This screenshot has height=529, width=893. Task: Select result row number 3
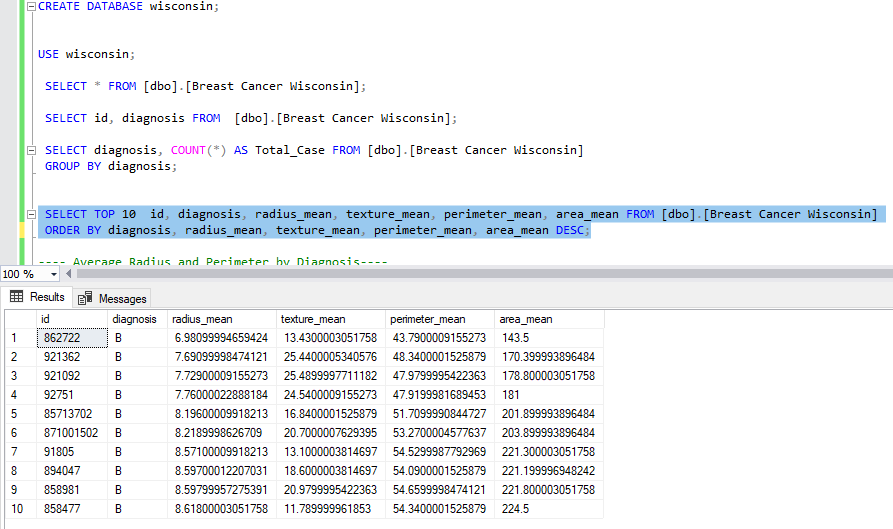(21, 376)
